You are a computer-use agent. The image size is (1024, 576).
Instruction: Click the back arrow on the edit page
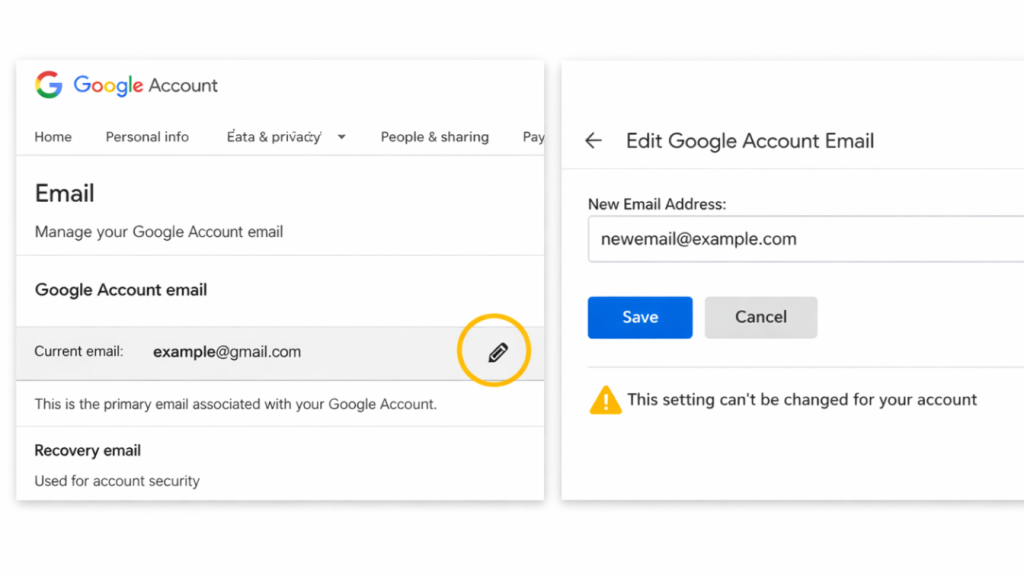[592, 141]
